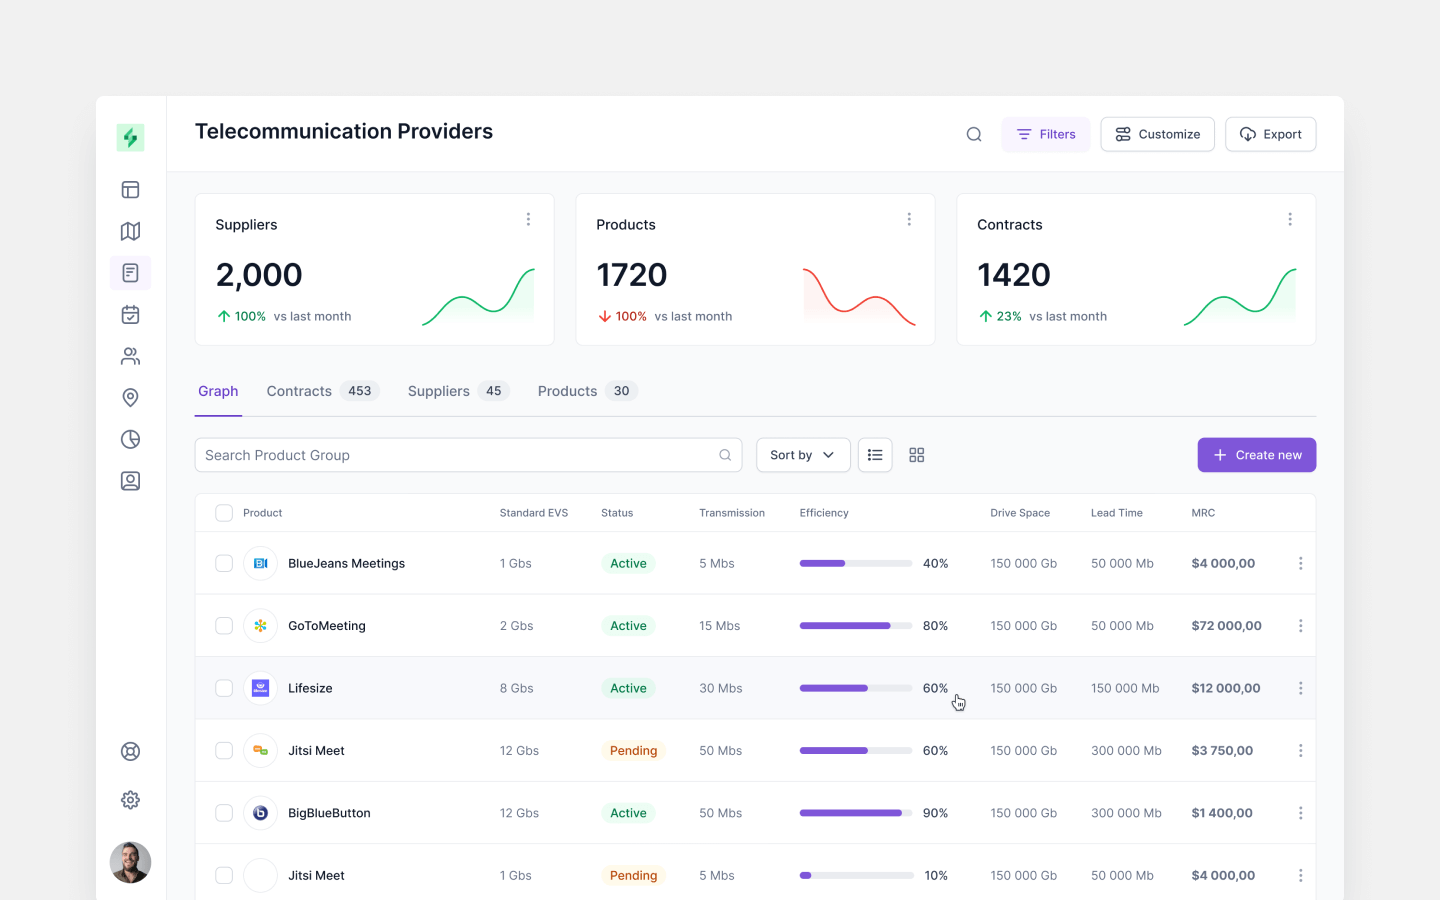This screenshot has width=1440, height=900.
Task: Check the Lifesize row checkbox
Action: pos(224,688)
